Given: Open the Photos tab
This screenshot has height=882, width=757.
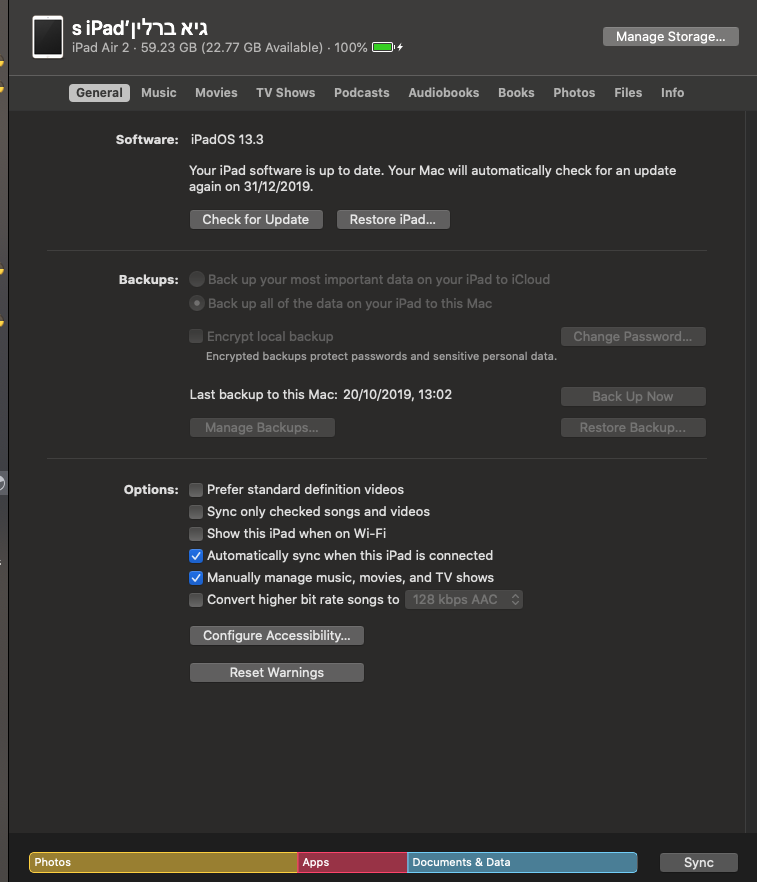Looking at the screenshot, I should (574, 93).
